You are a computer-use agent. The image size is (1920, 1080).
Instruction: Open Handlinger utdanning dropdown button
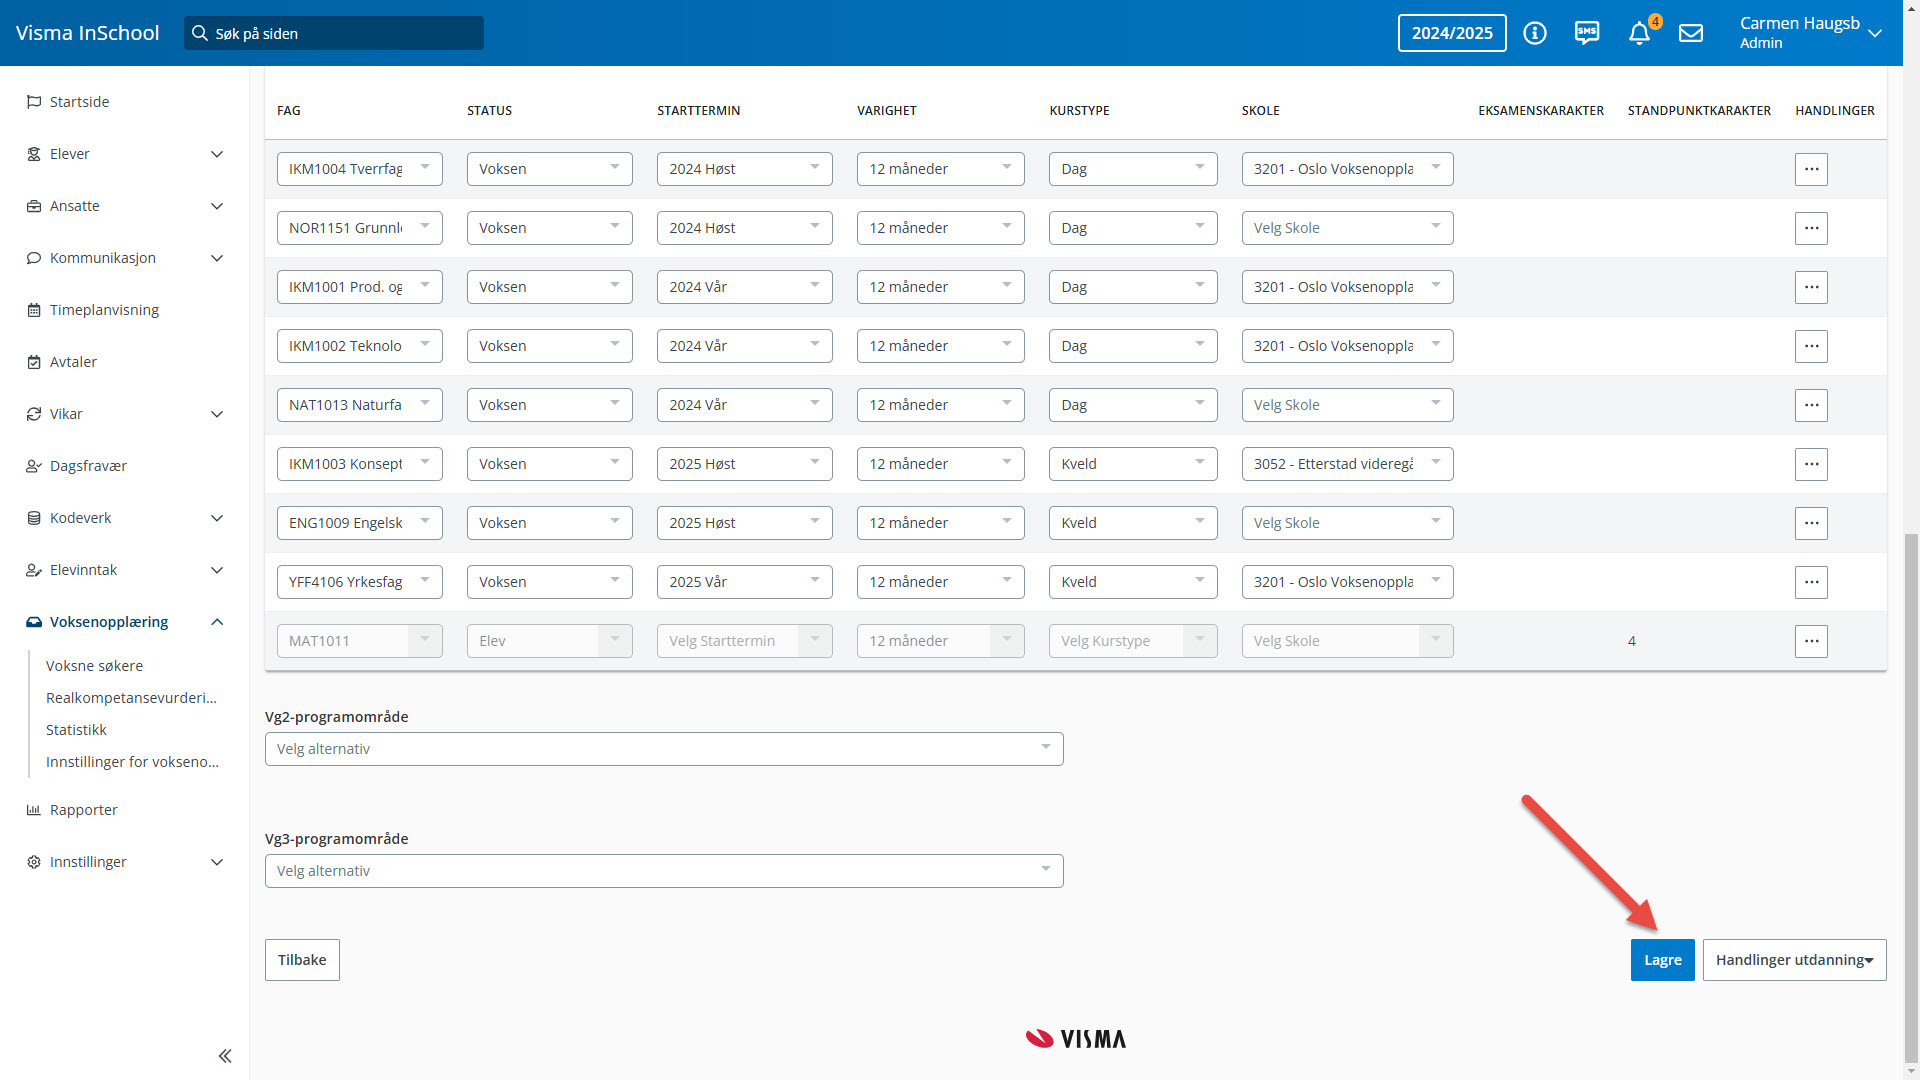1794,960
